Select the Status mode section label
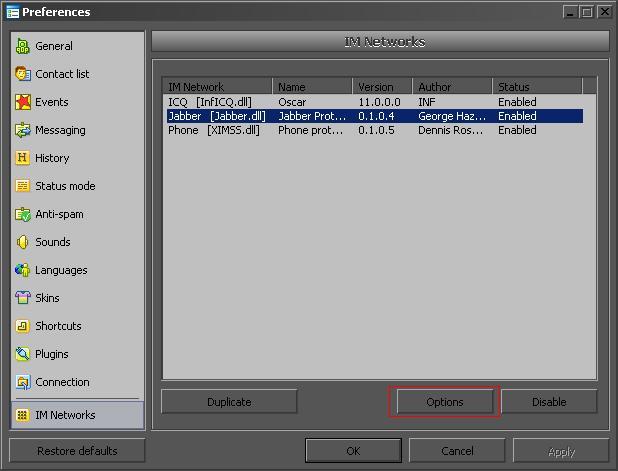 coord(65,186)
